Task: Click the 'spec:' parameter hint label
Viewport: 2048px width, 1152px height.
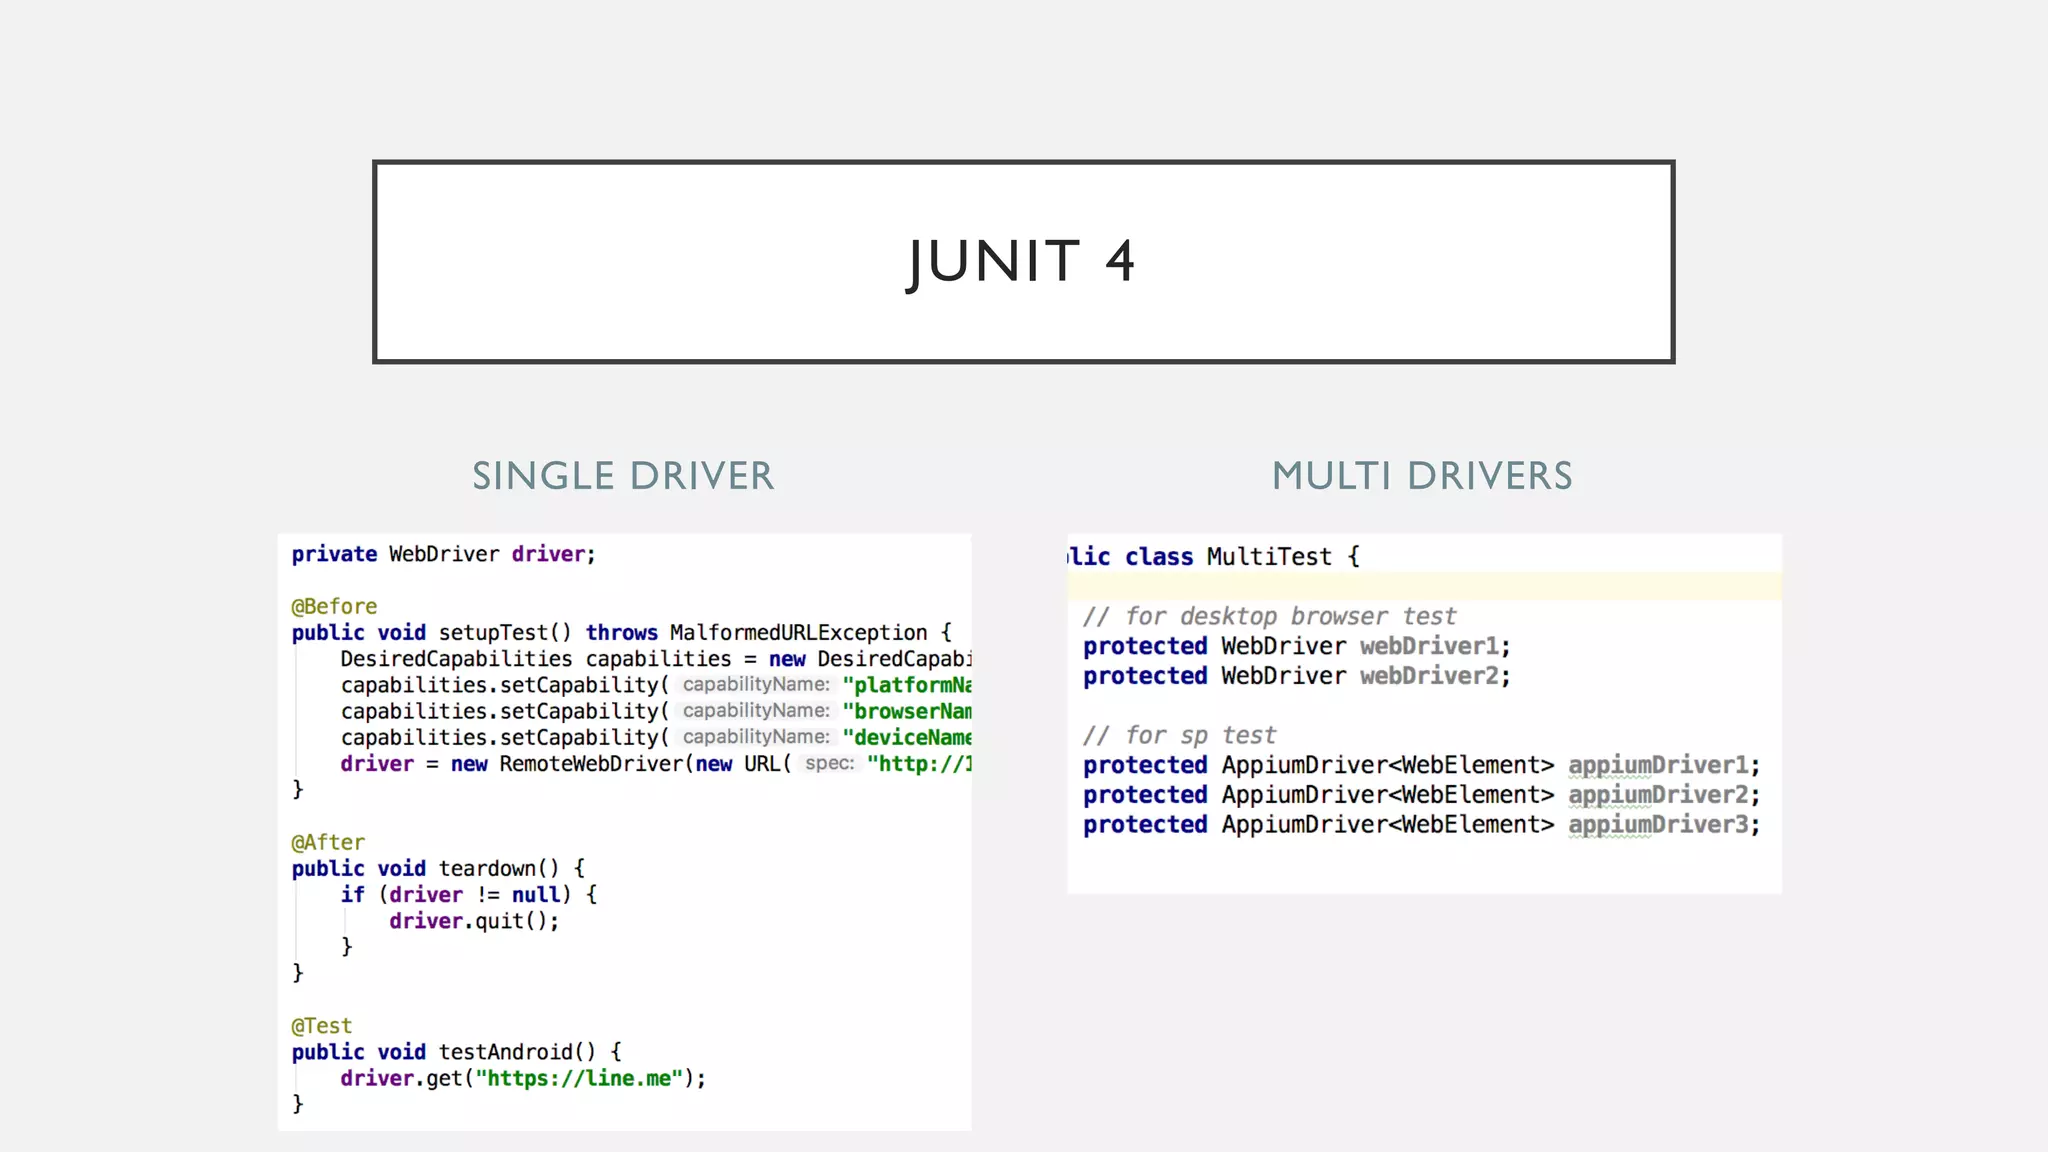Action: [830, 763]
